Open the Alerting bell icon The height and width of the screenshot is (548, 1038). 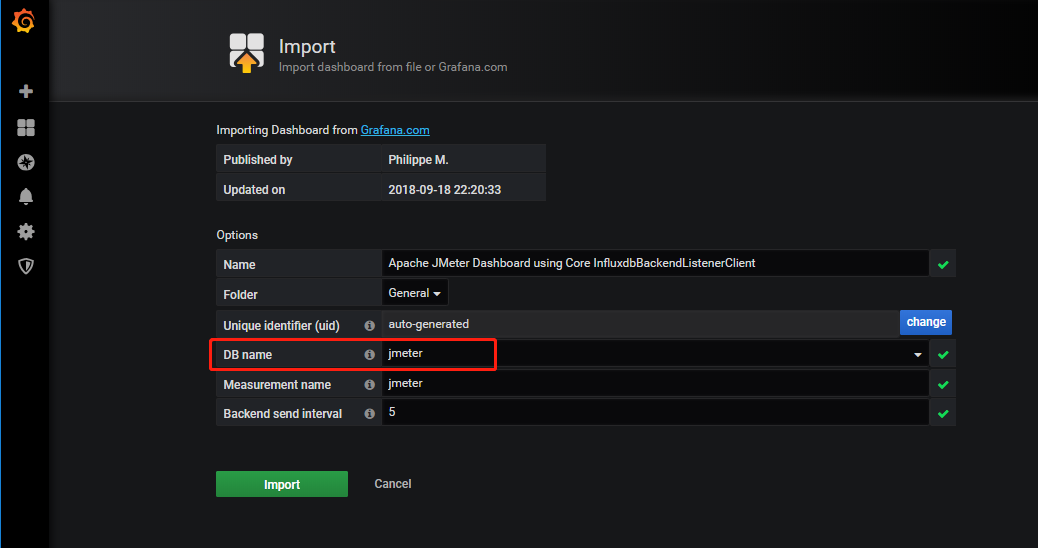pyautogui.click(x=26, y=197)
